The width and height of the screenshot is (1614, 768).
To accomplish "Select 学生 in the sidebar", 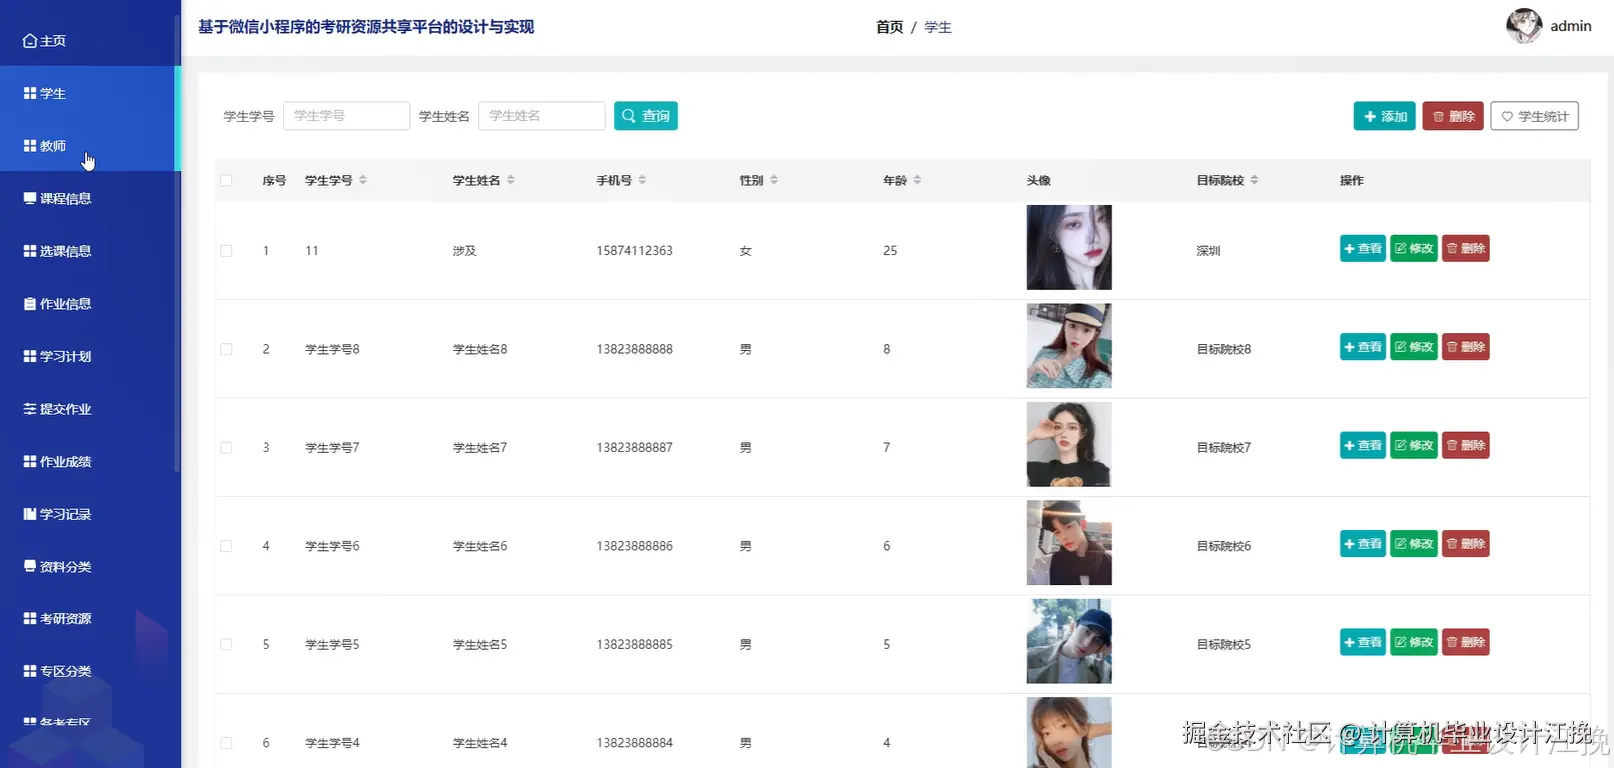I will coord(90,93).
